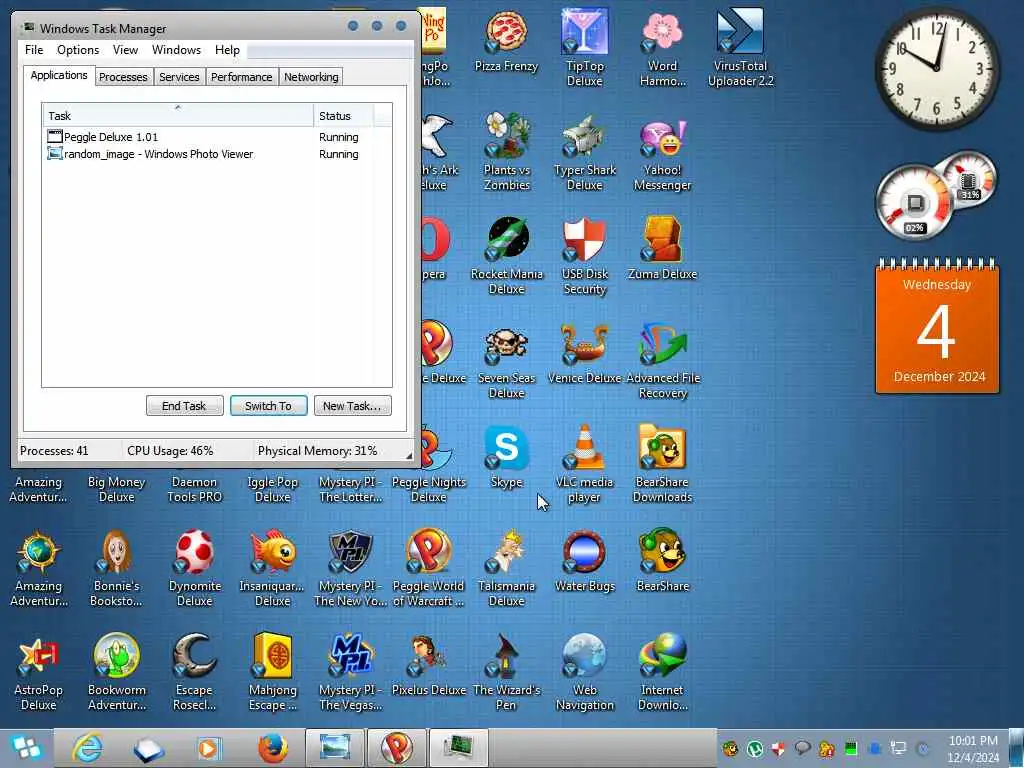Click the Water Bugs icon
Viewport: 1024px width, 768px height.
[584, 560]
